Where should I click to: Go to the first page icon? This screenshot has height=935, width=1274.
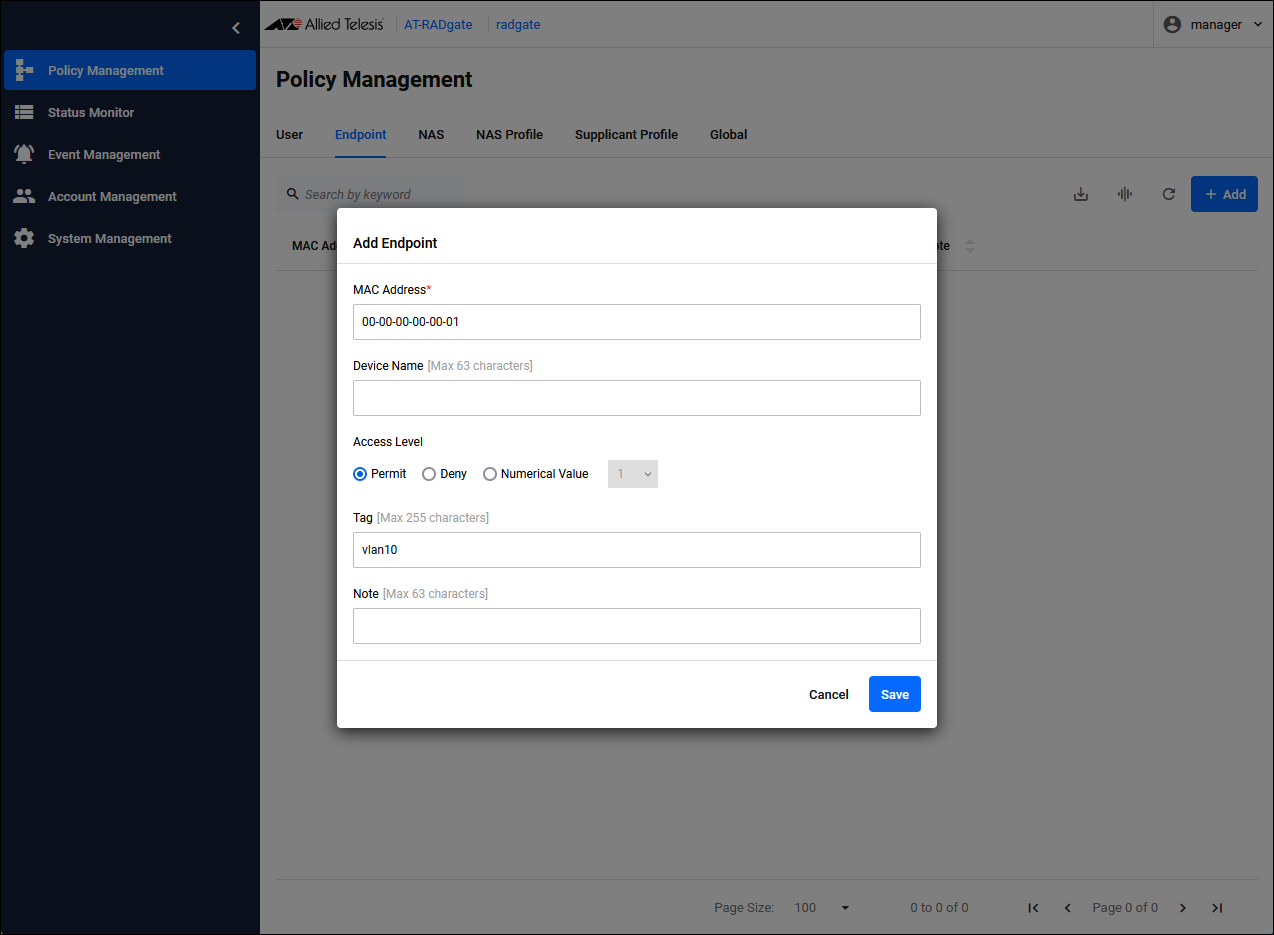coord(1033,908)
